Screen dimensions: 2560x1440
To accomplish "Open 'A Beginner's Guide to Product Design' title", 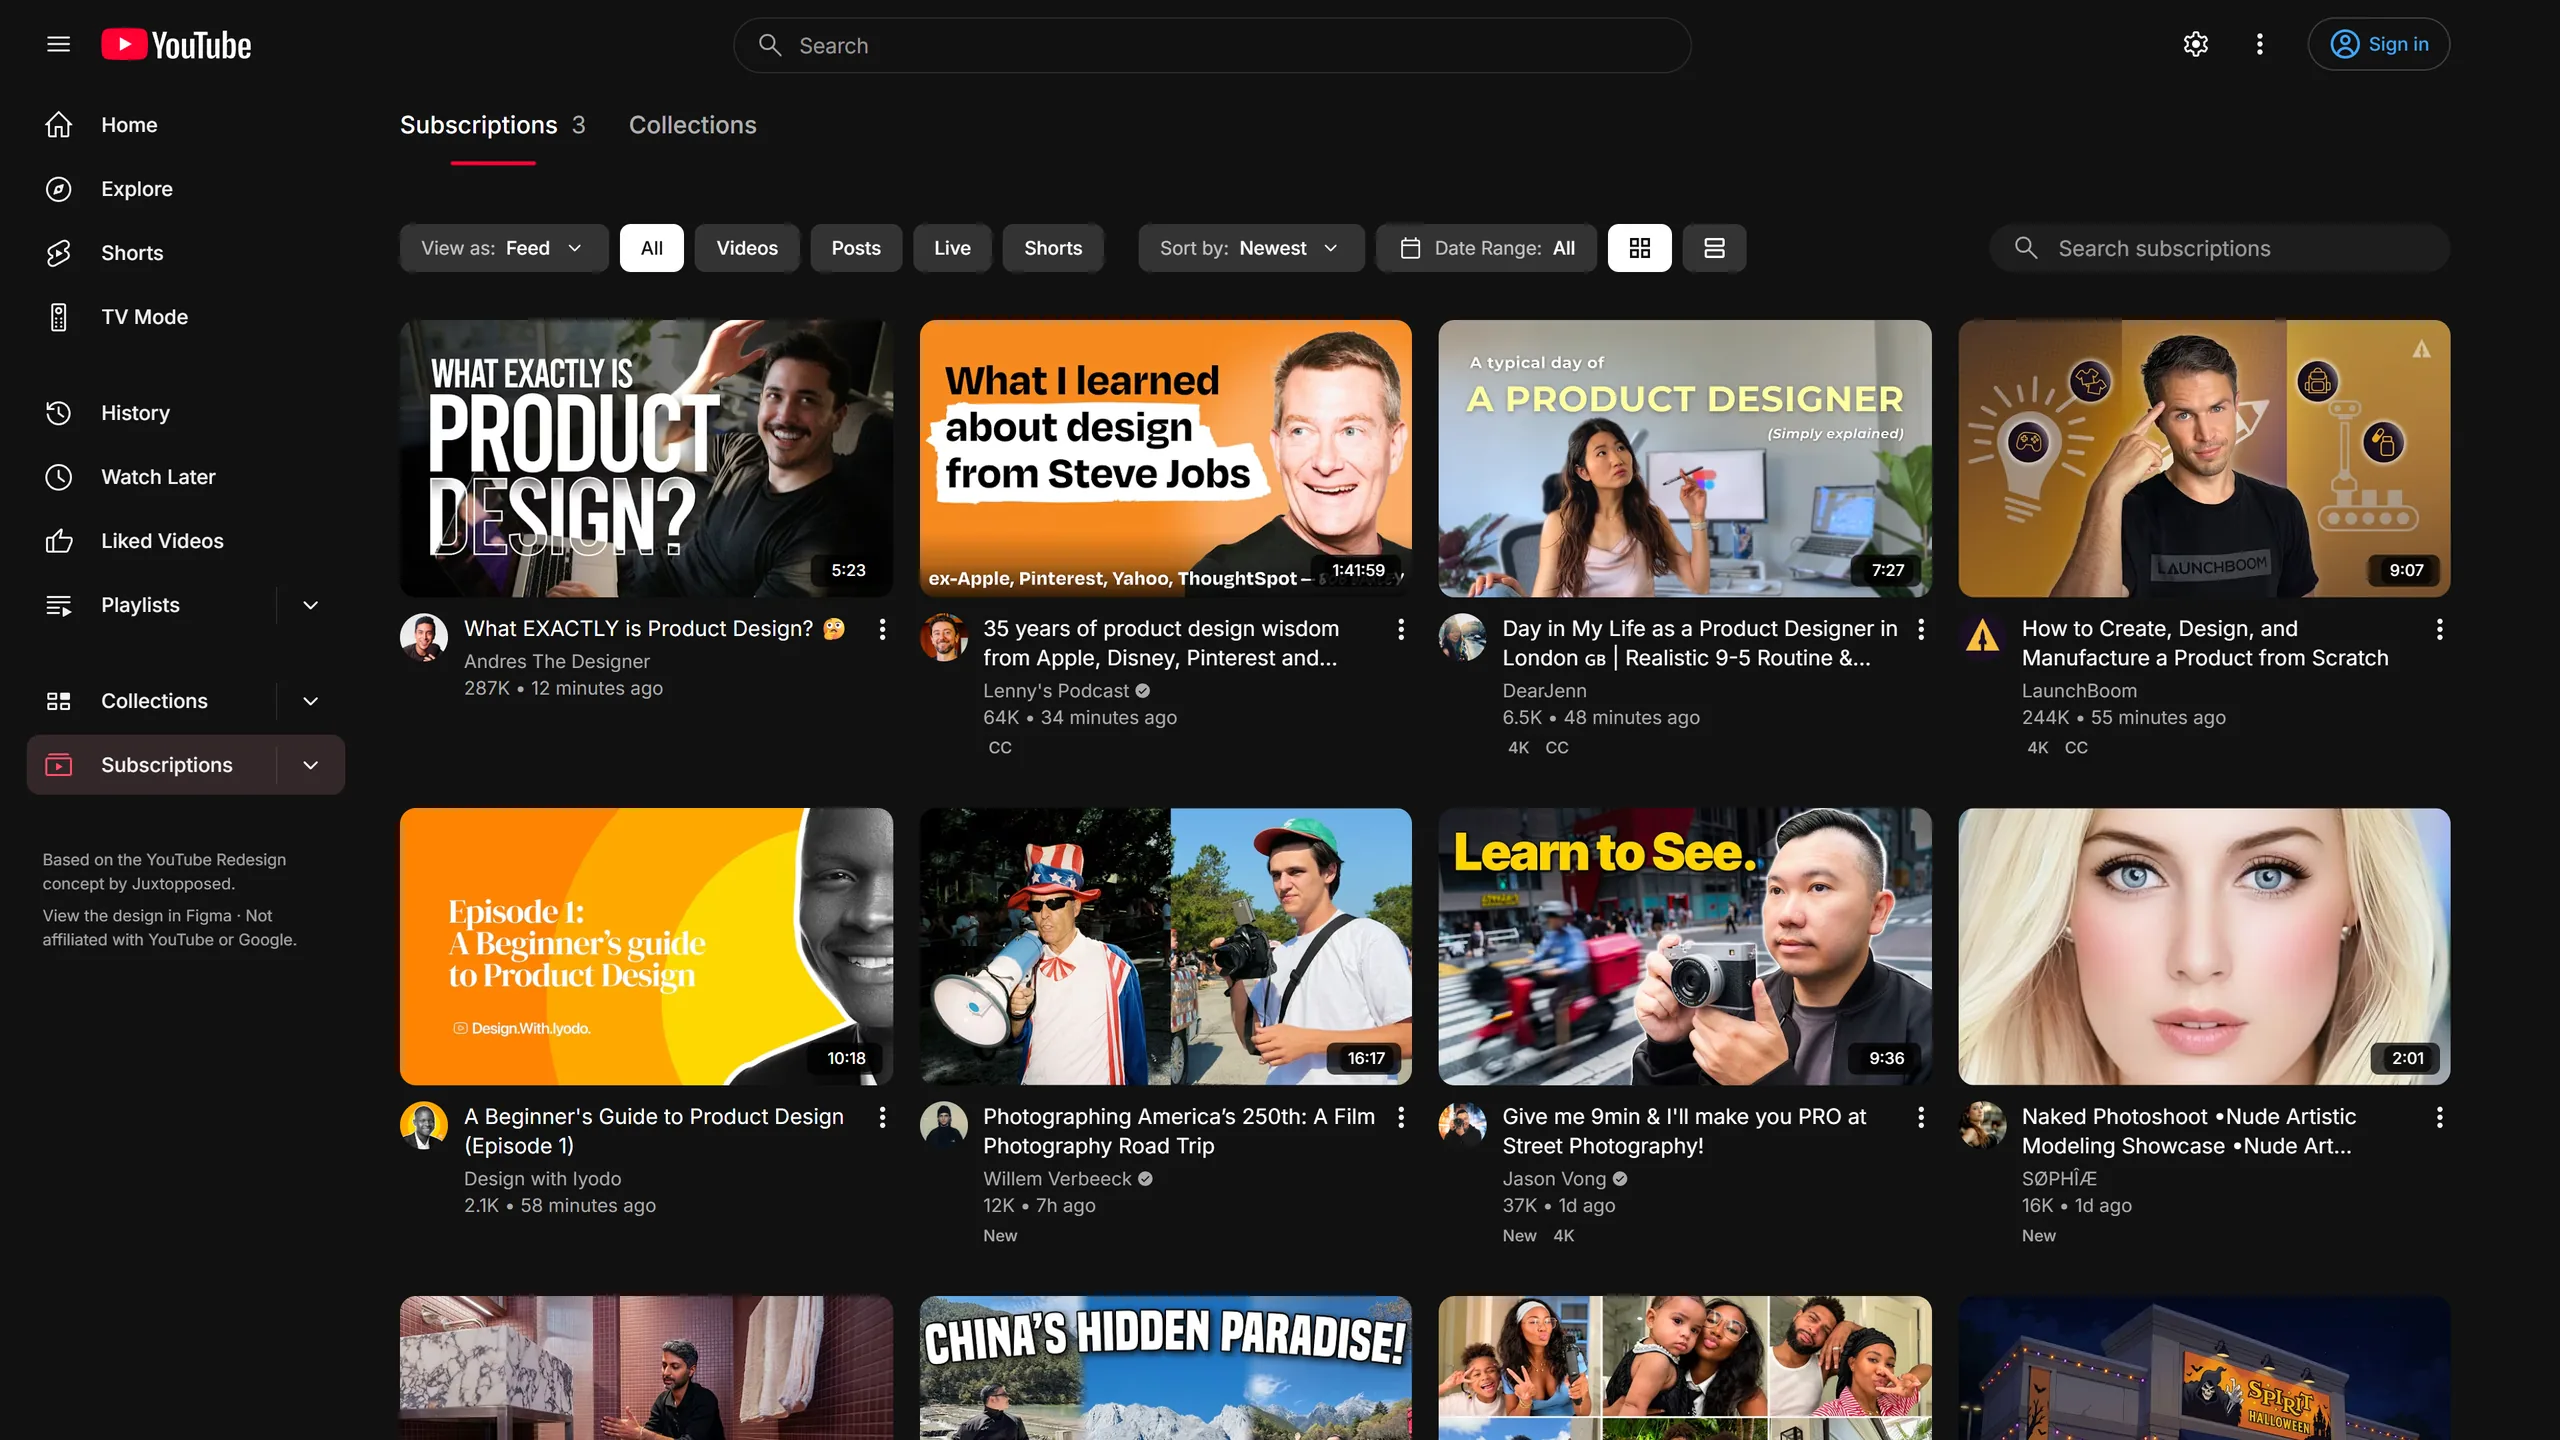I will pyautogui.click(x=654, y=1131).
